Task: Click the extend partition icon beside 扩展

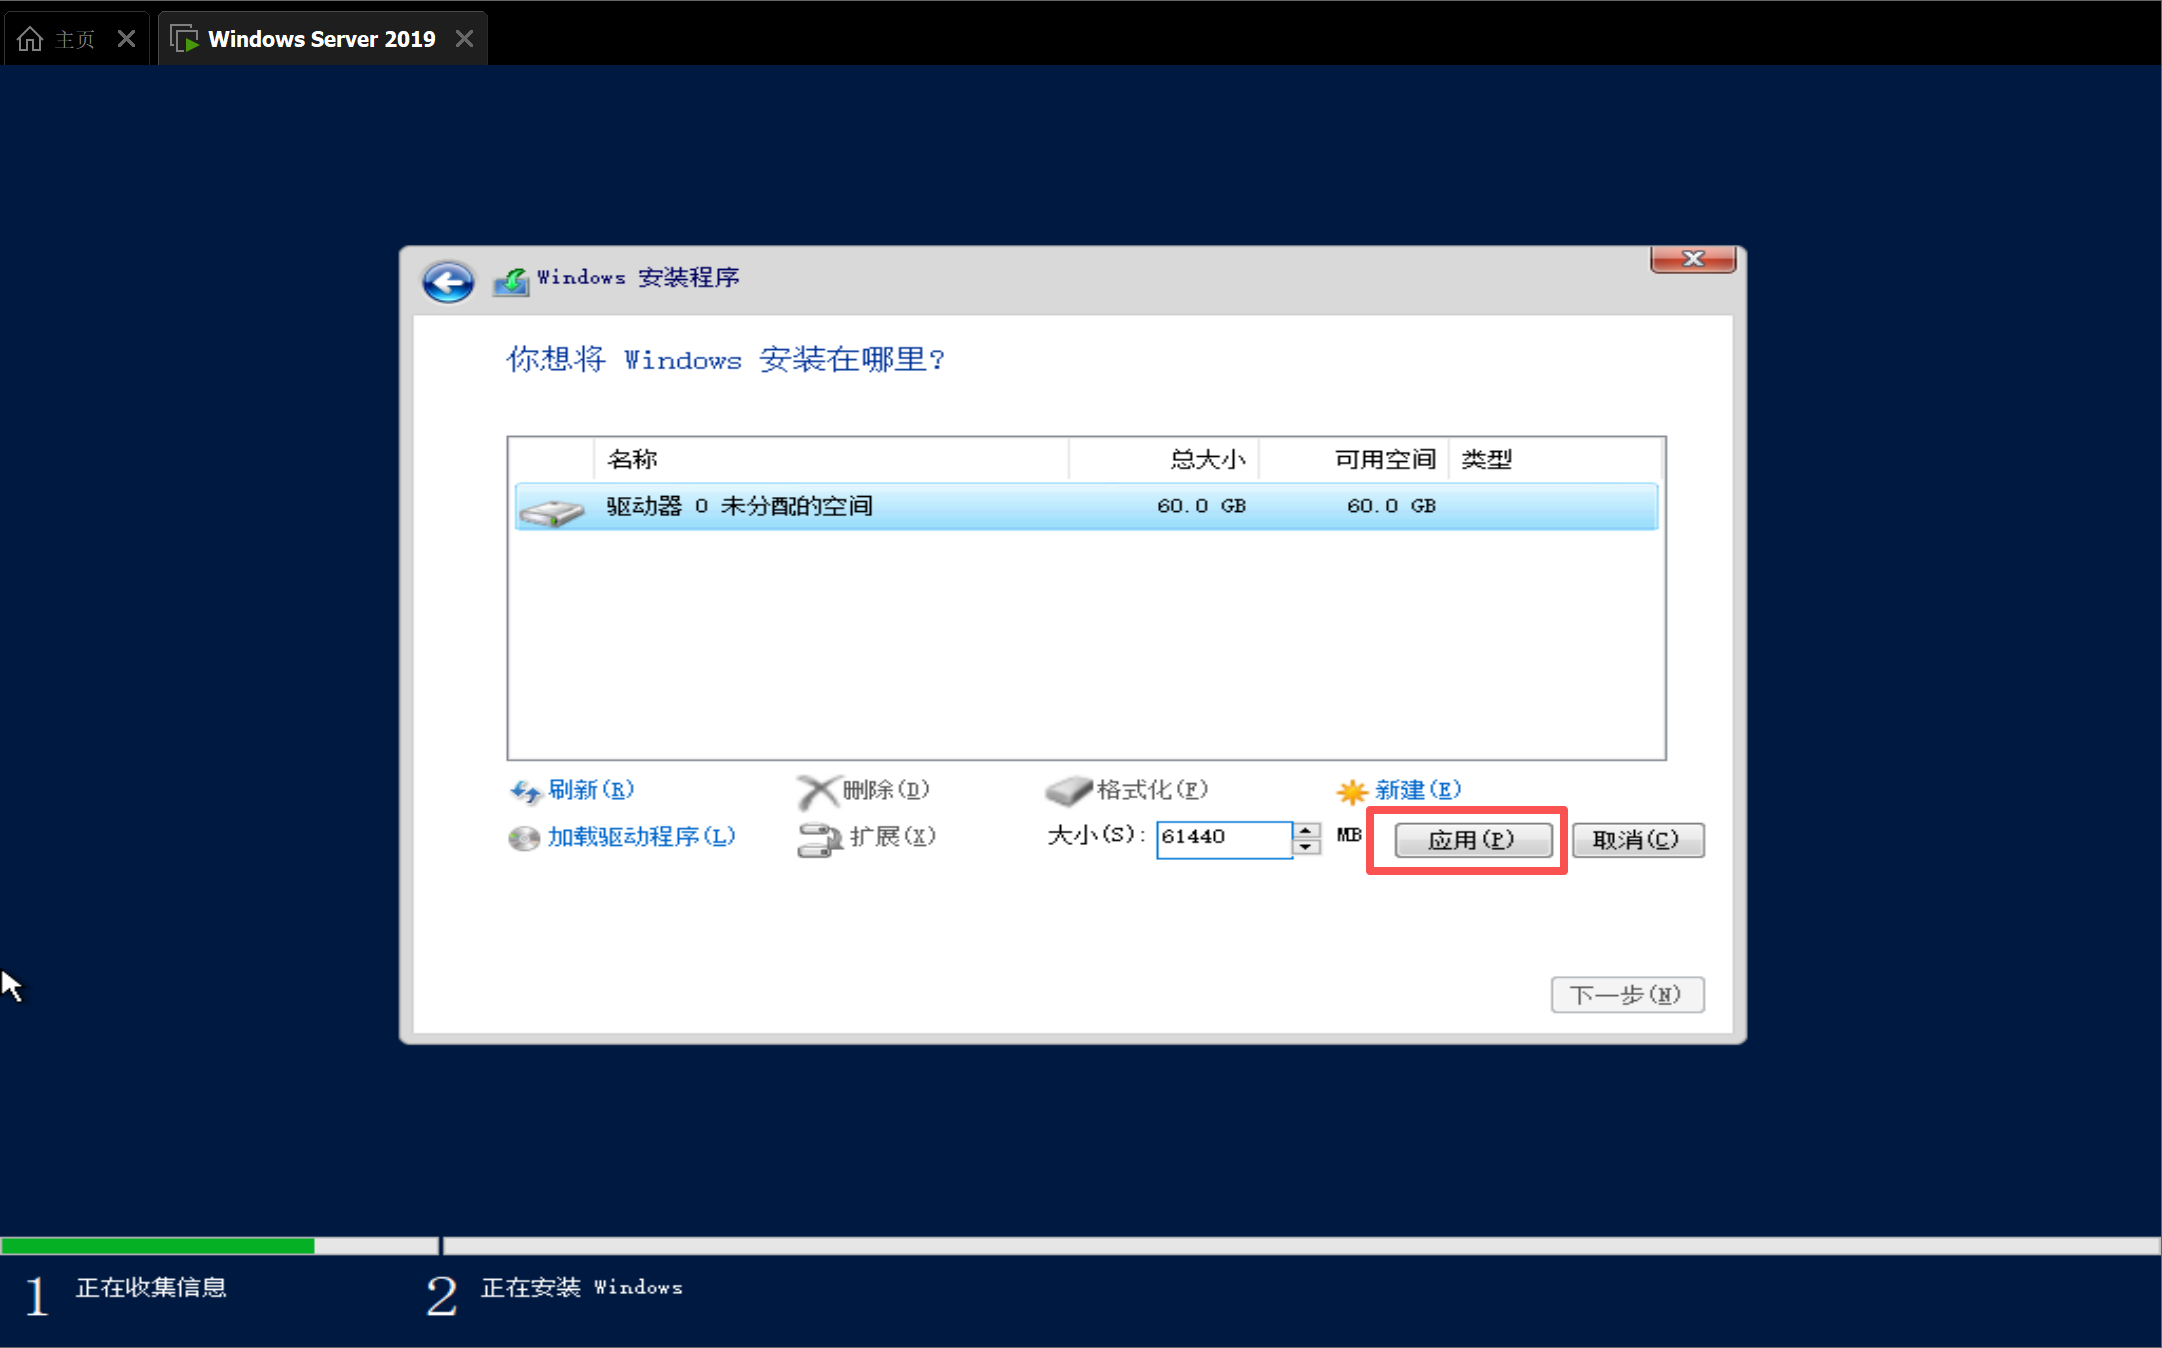Action: tap(820, 840)
